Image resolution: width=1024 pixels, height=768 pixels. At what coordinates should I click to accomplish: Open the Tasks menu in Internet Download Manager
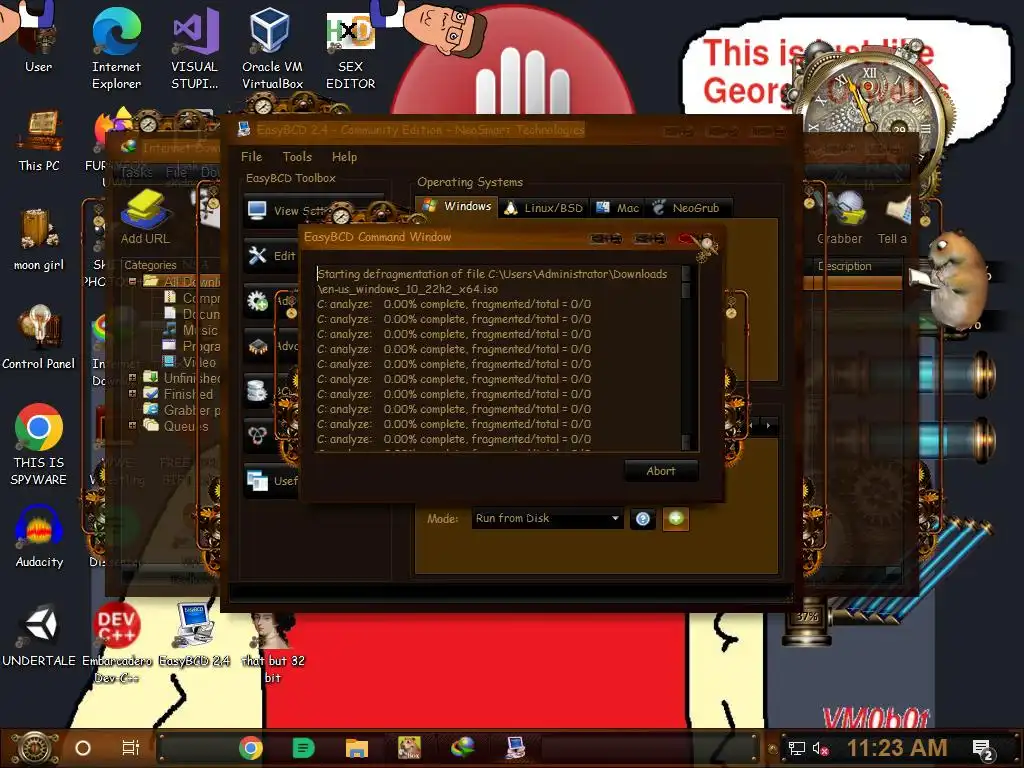pyautogui.click(x=136, y=172)
